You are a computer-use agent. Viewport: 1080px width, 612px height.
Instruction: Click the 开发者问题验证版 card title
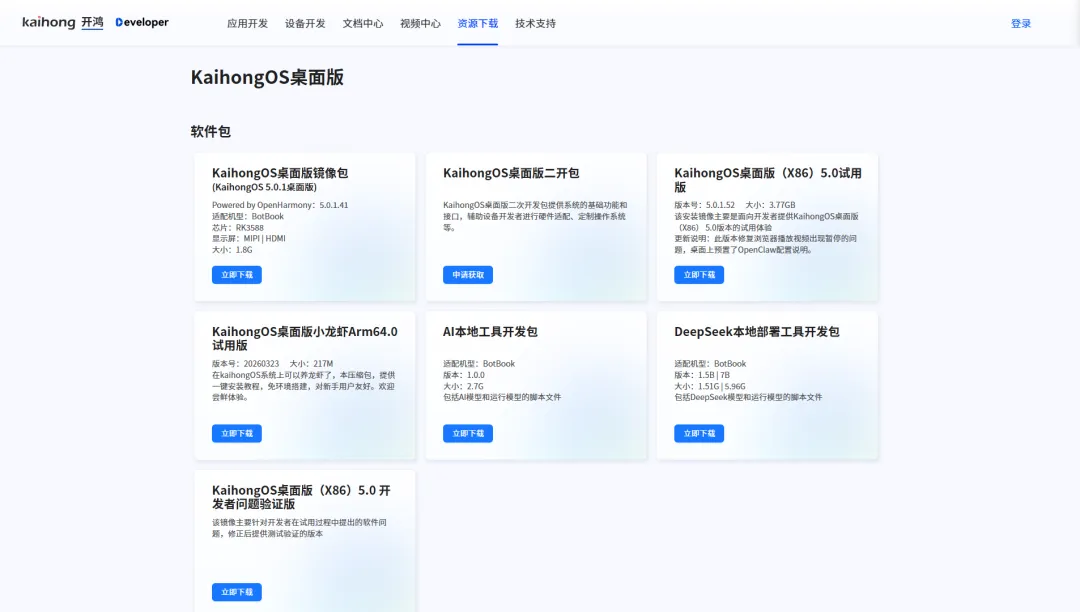301,497
